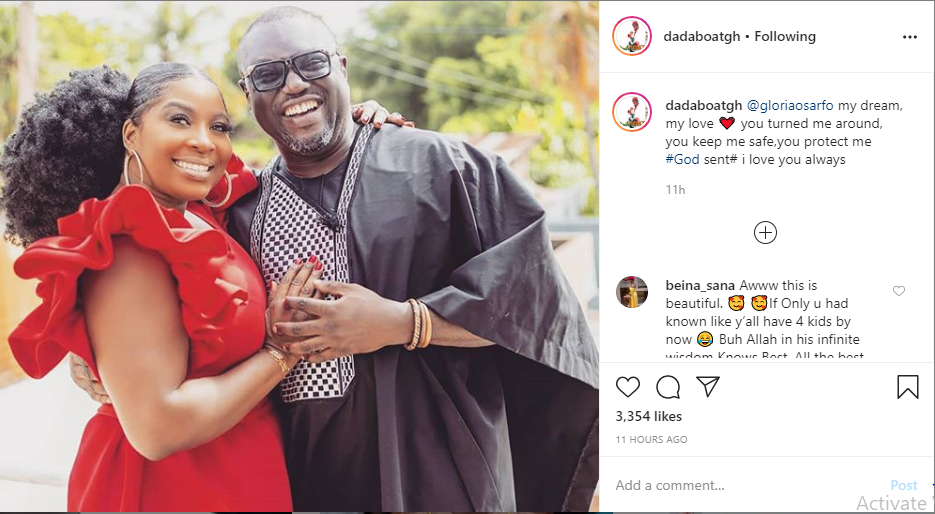Open dadaboatgh profile picture in header
This screenshot has height=514, width=935.
click(x=632, y=36)
